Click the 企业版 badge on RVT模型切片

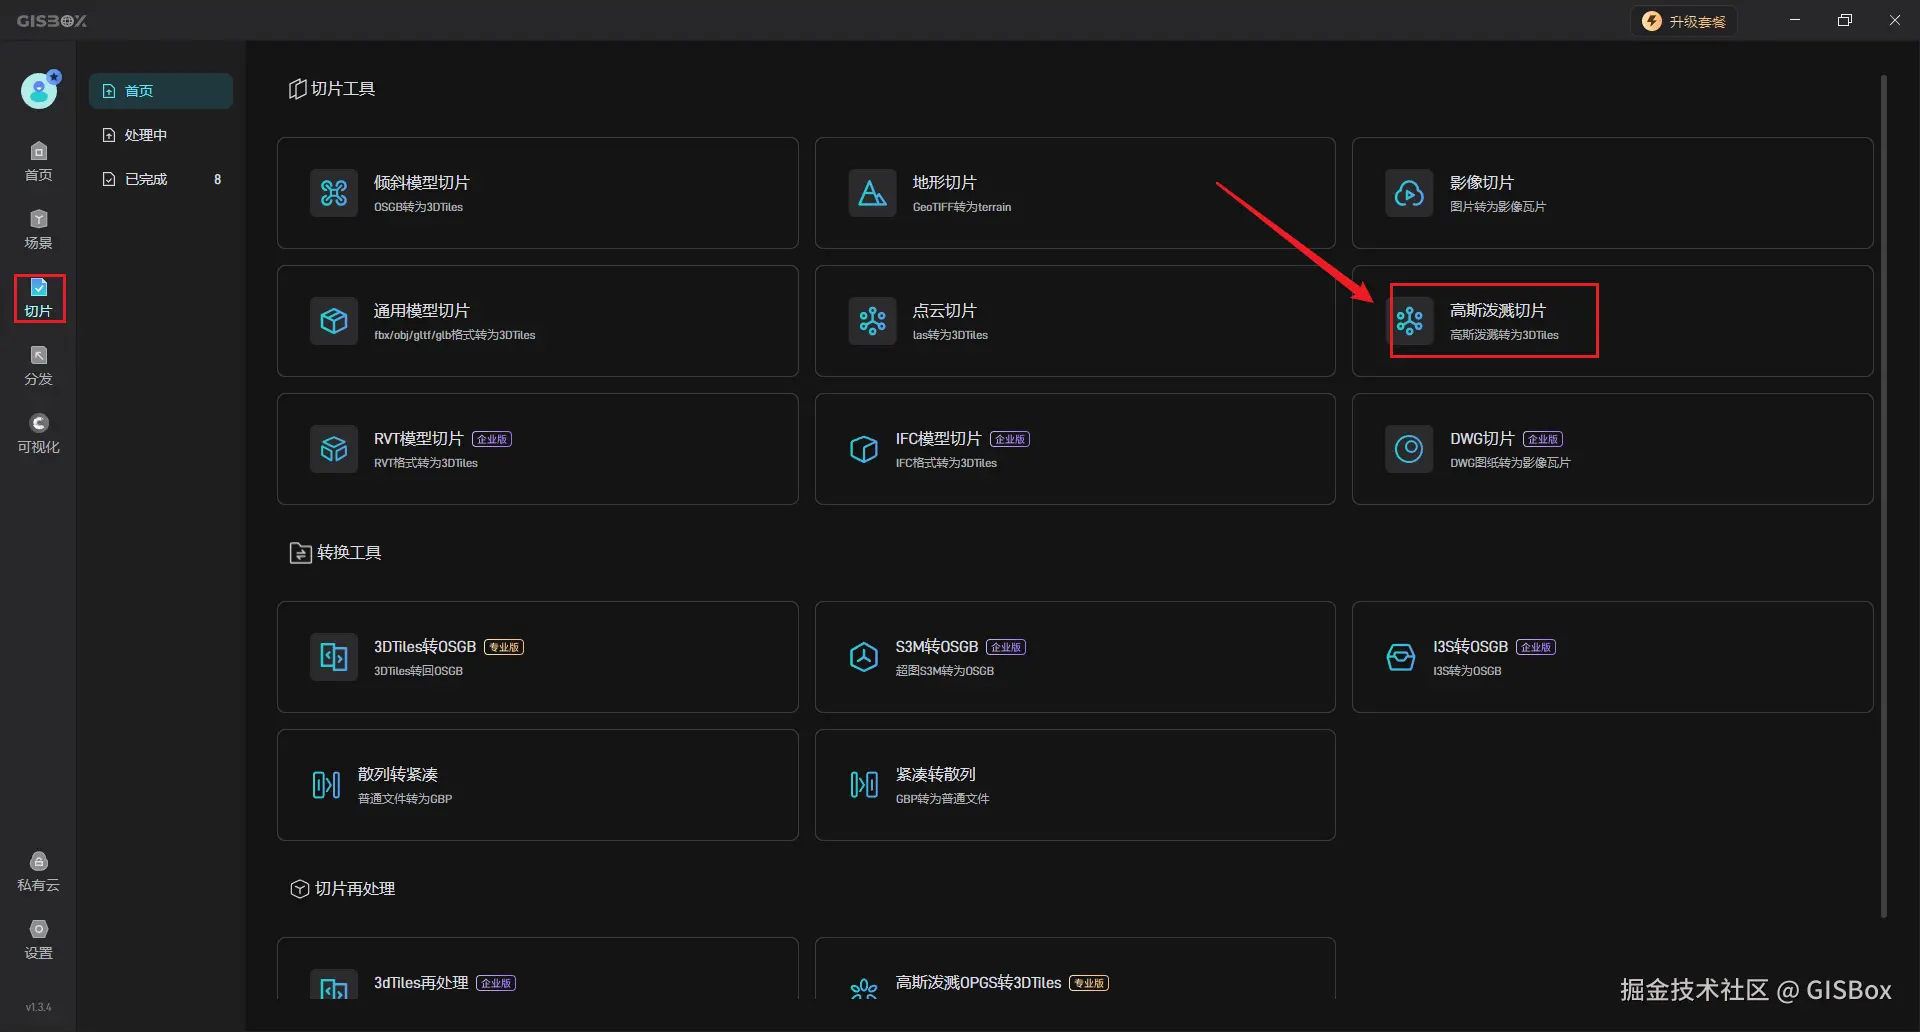click(492, 439)
